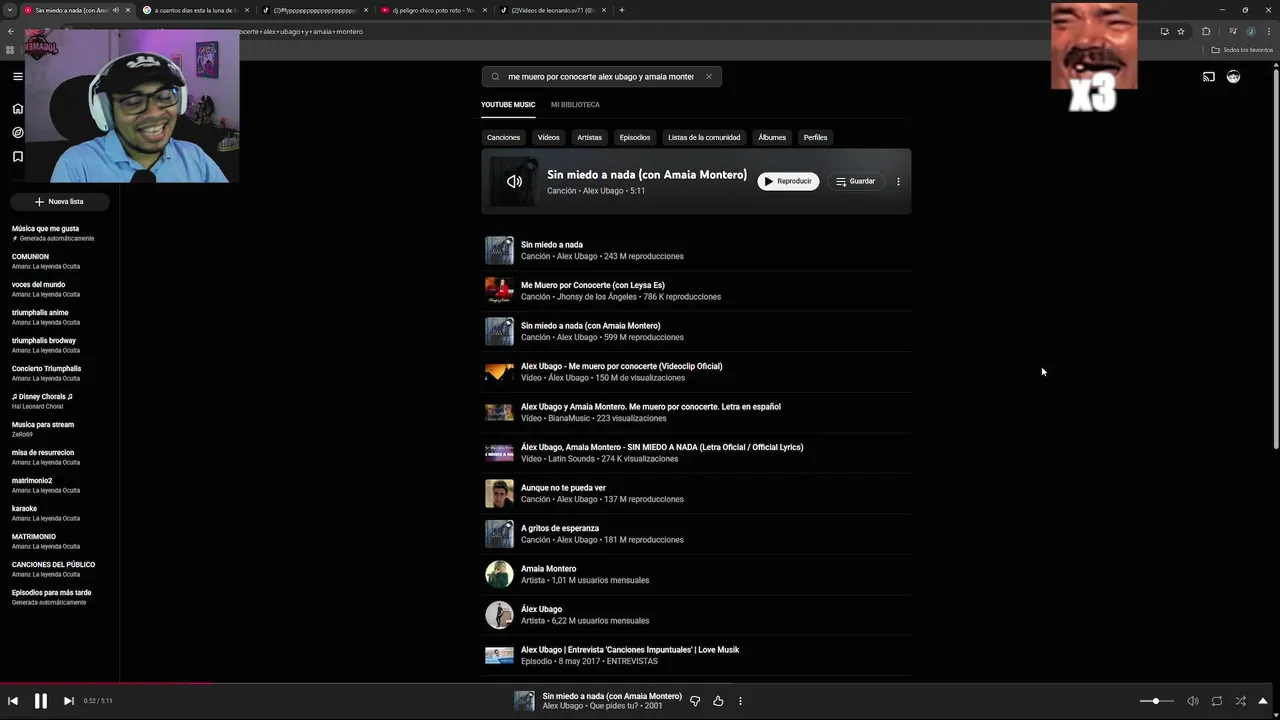
Task: Mute the player volume
Action: (x=1192, y=701)
